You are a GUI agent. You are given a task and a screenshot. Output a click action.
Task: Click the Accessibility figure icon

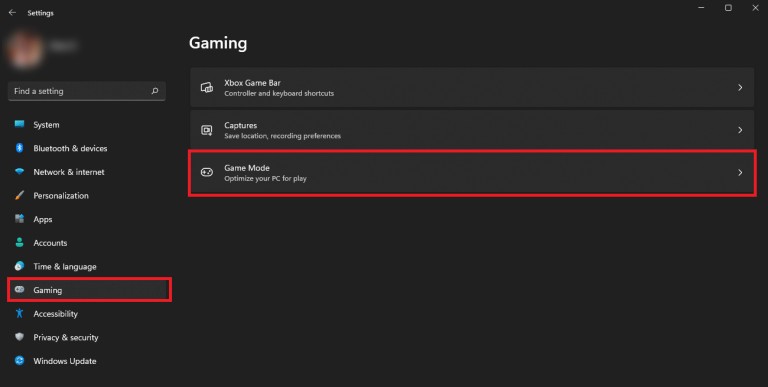(20, 314)
